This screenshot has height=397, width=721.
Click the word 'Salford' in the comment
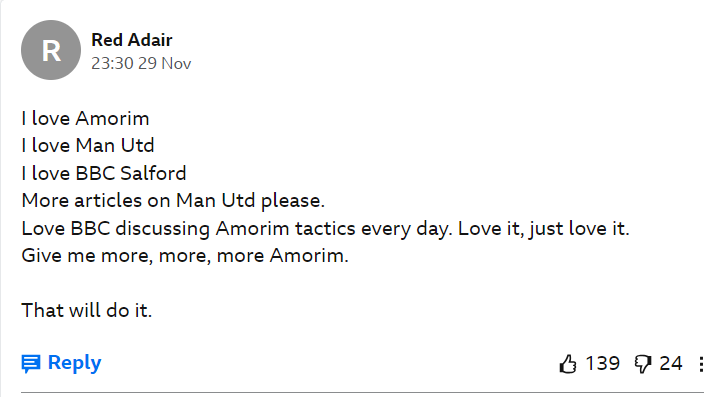153,173
